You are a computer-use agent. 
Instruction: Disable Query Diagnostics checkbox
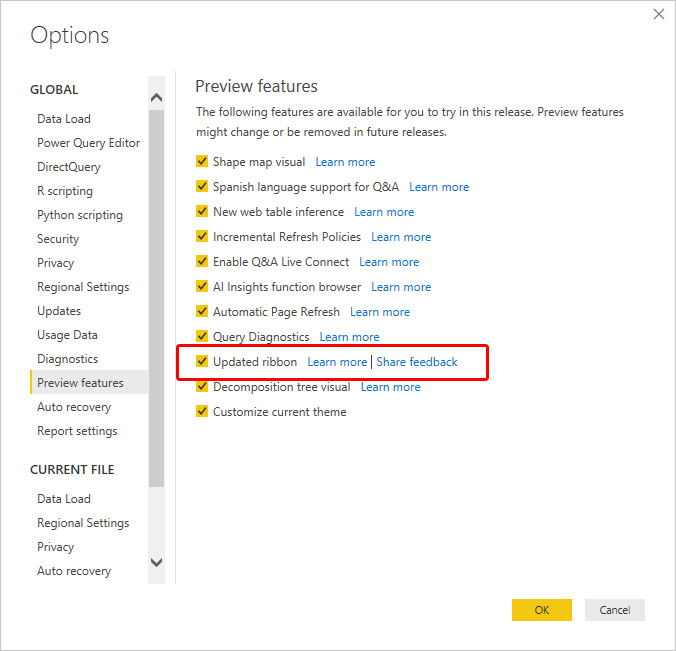pos(202,337)
